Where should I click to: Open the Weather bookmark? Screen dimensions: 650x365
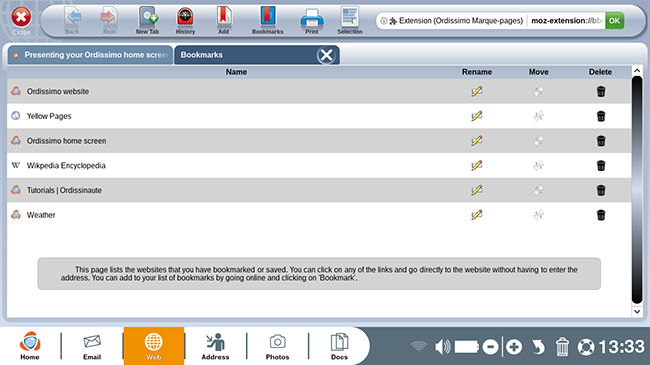click(x=41, y=215)
